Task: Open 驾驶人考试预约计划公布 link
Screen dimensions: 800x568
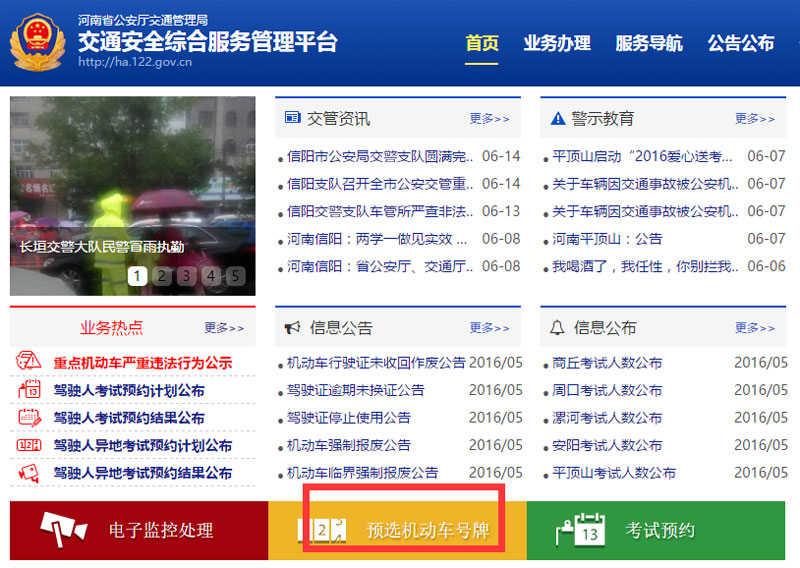Action: point(129,390)
